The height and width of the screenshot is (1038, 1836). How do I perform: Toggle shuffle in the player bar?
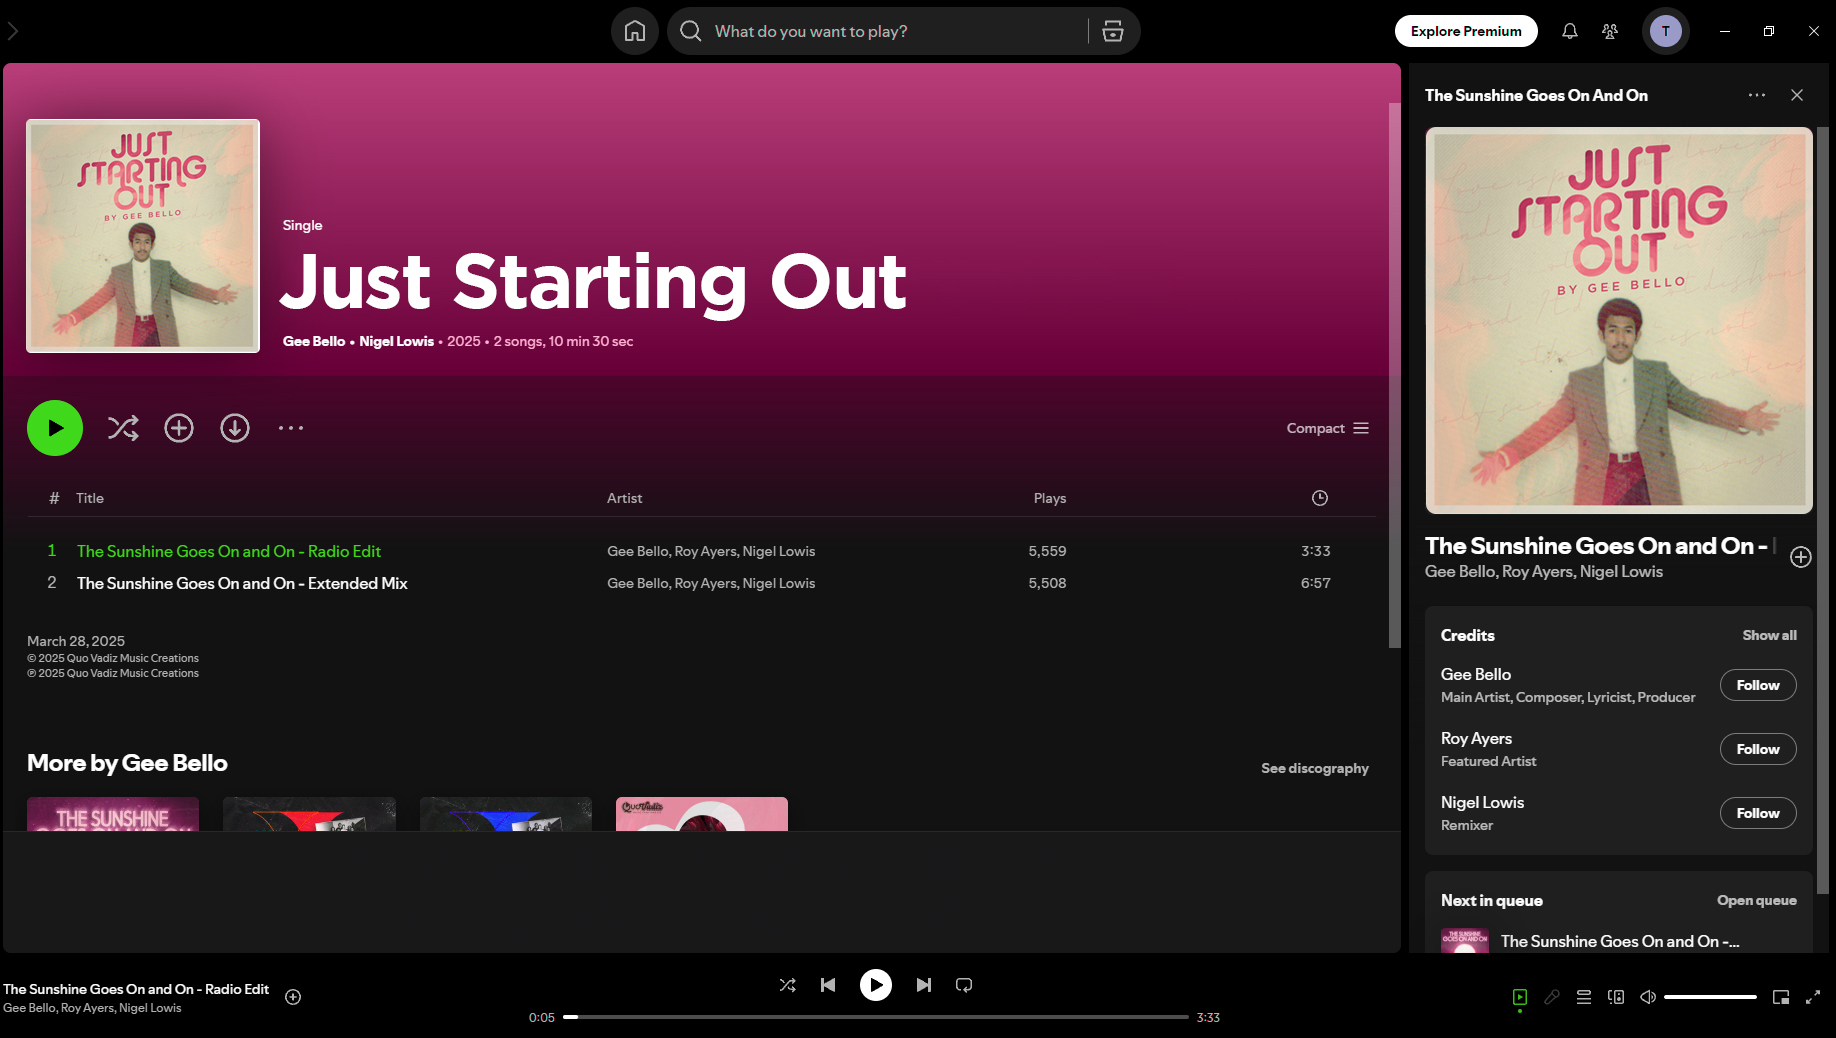pyautogui.click(x=788, y=985)
